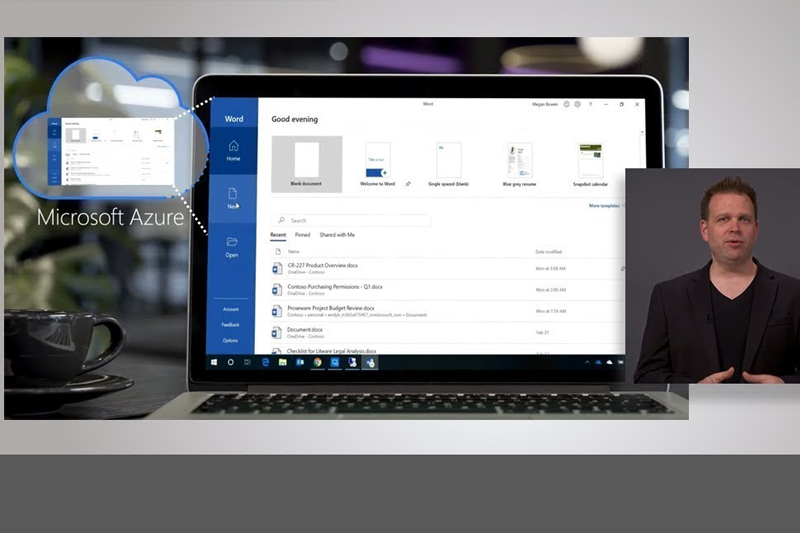Open Outlook from the taskbar

tap(299, 362)
